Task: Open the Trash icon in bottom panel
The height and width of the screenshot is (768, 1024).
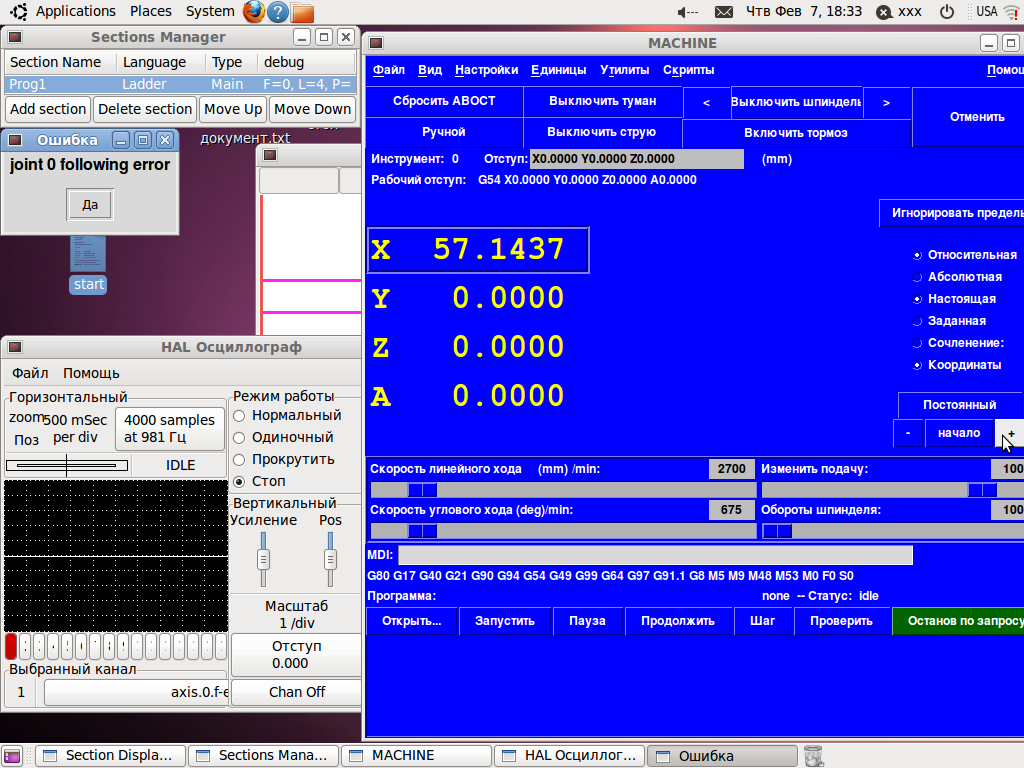Action: point(814,755)
